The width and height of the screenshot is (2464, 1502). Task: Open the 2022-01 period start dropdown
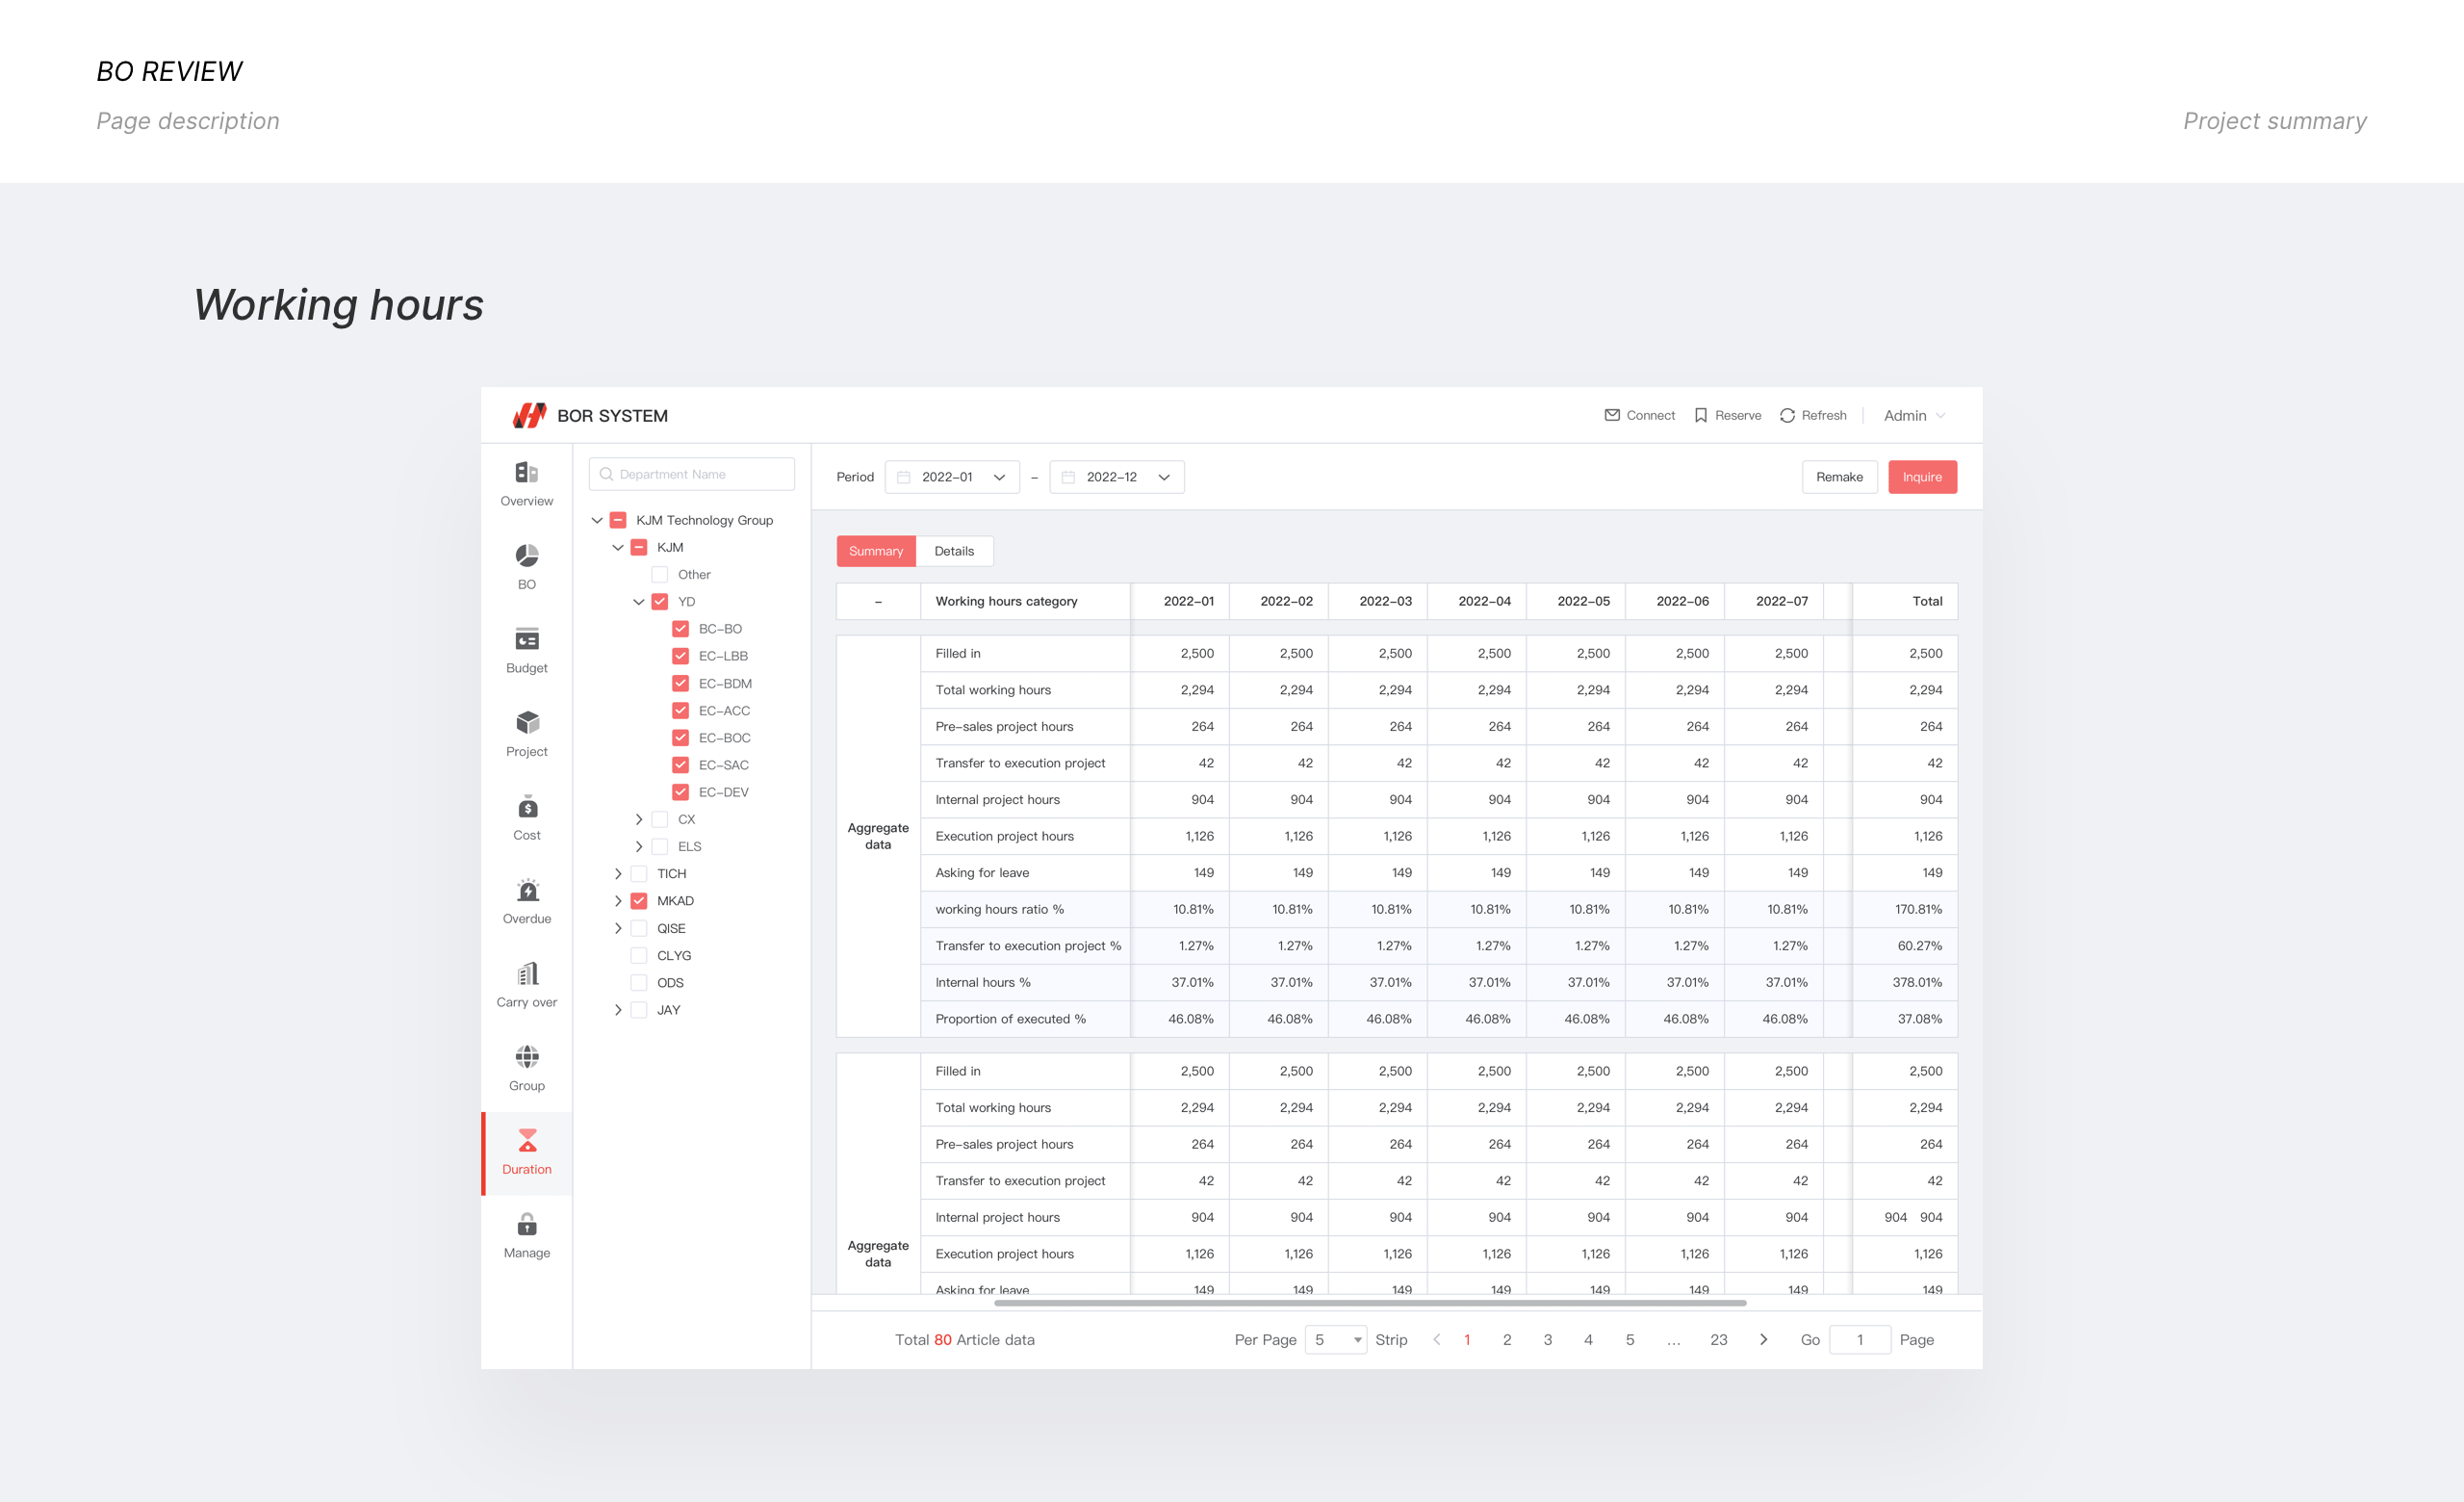pos(952,477)
